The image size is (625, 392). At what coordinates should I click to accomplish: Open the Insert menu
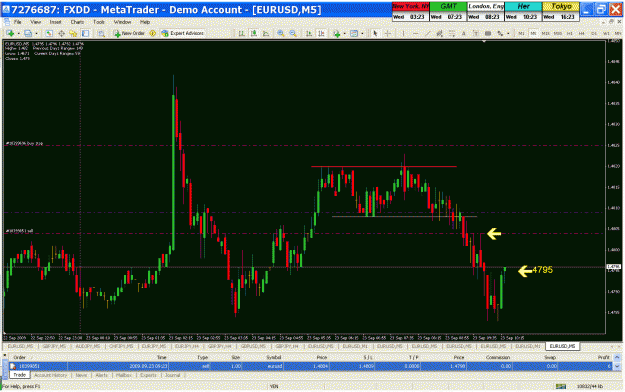pyautogui.click(x=55, y=22)
